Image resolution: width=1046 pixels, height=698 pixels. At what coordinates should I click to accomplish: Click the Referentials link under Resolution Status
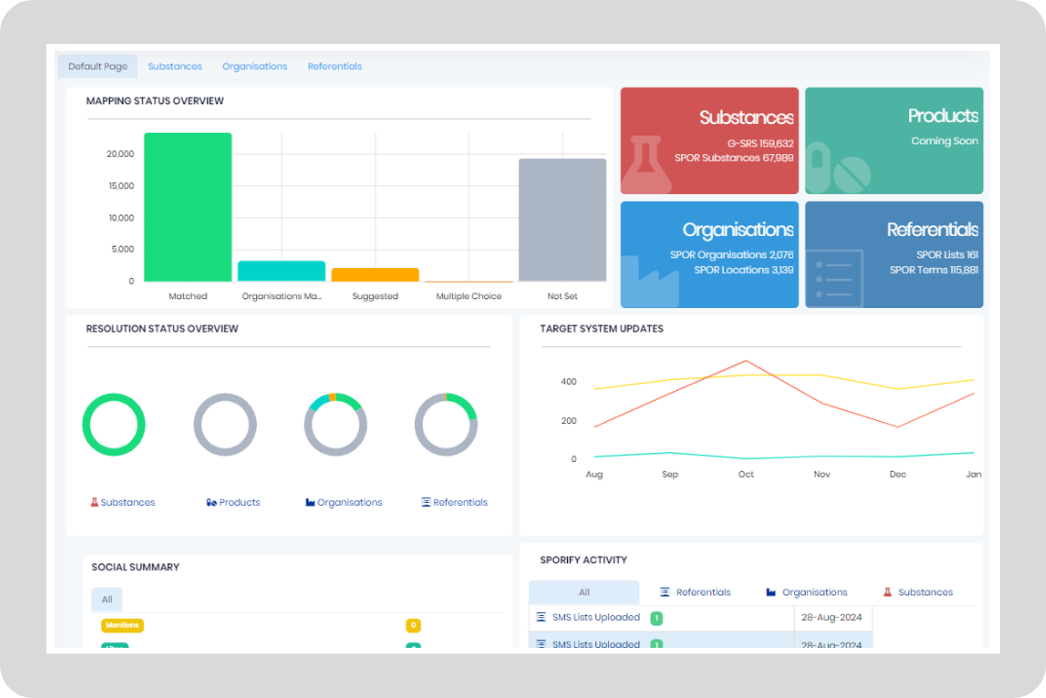coord(460,502)
